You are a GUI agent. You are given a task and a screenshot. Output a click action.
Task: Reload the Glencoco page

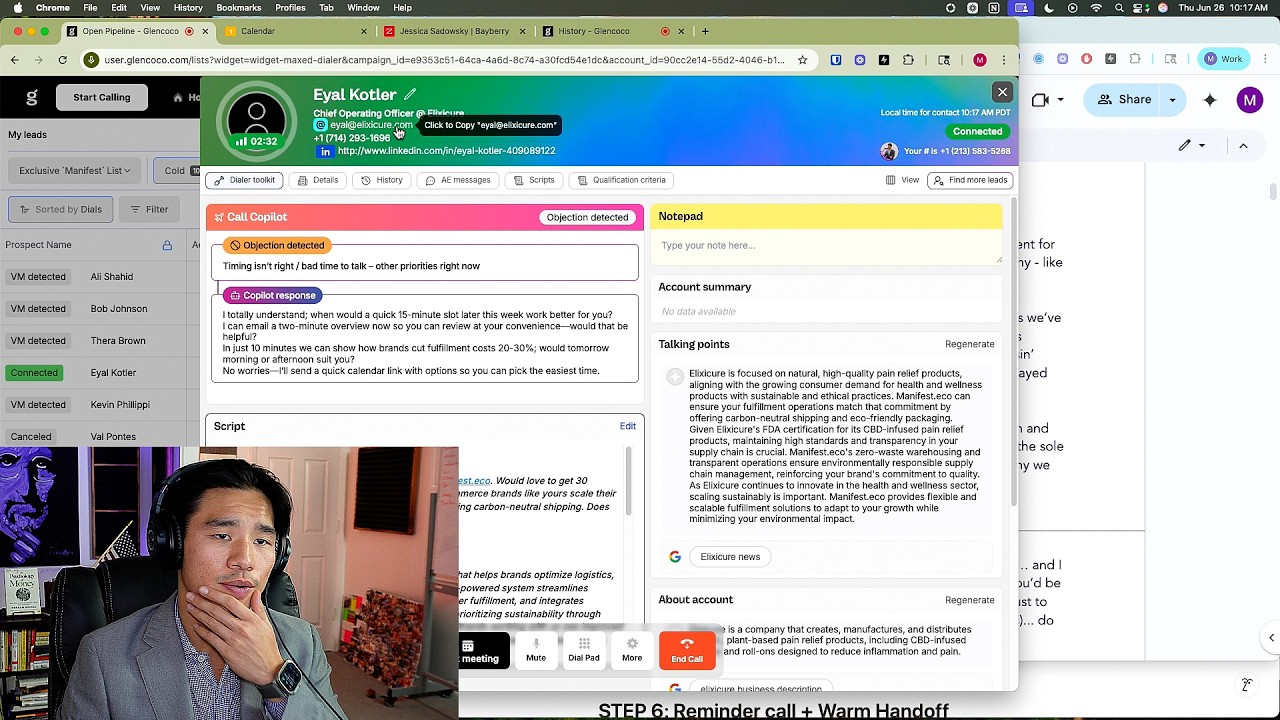pyautogui.click(x=62, y=60)
